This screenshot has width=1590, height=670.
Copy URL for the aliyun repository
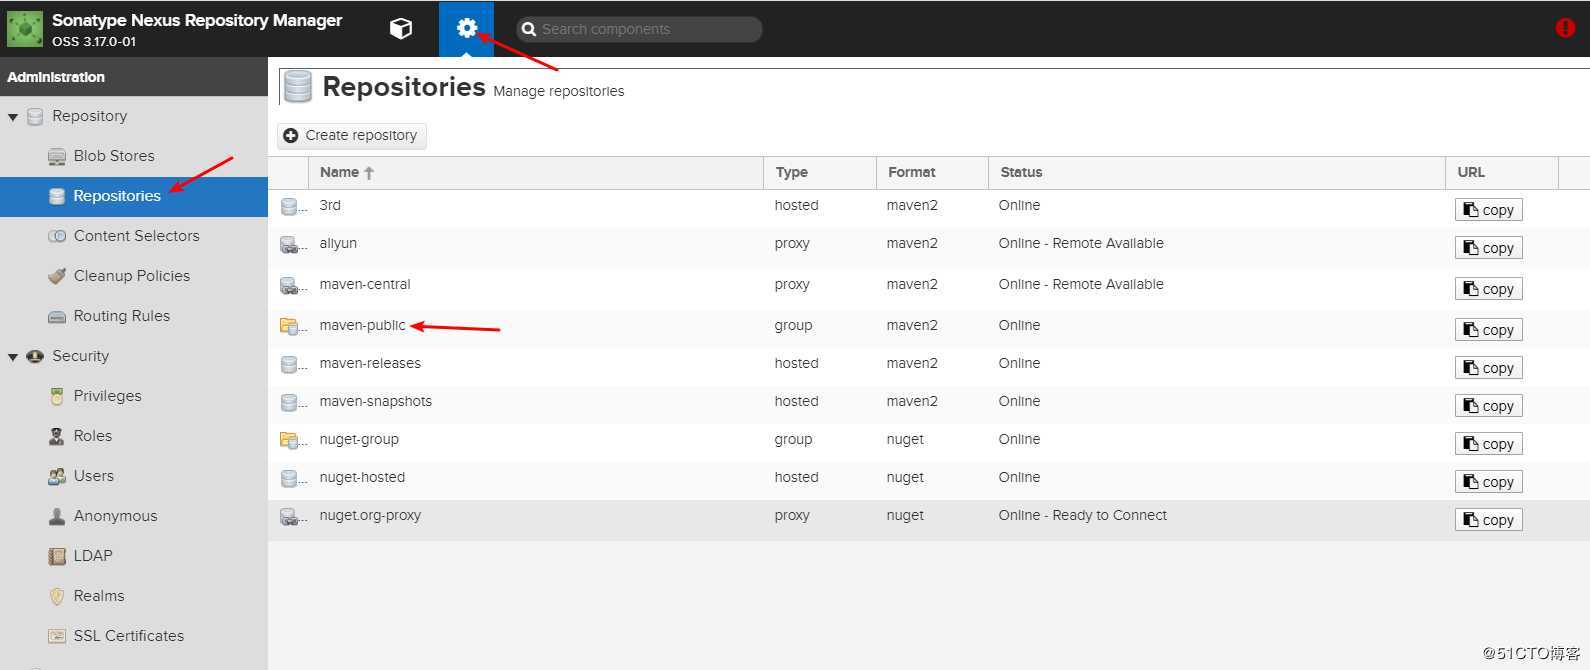[1488, 248]
